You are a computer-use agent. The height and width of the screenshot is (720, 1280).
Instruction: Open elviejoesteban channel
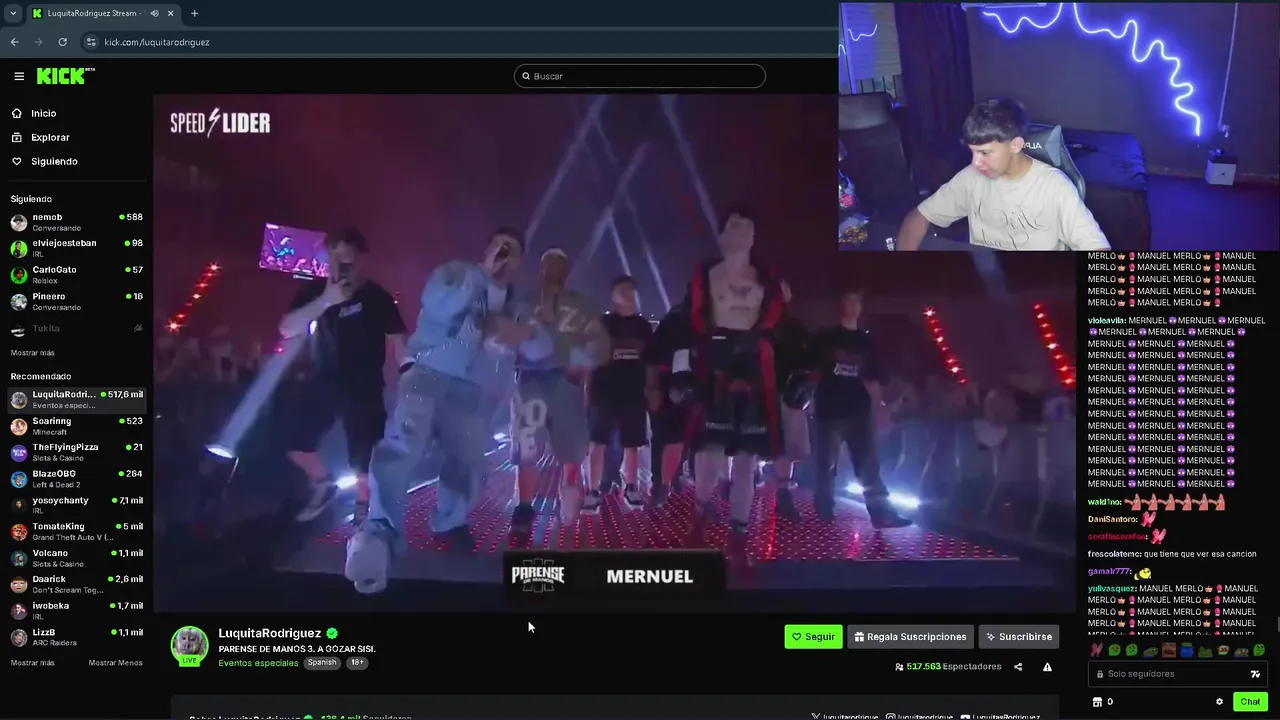tap(76, 248)
